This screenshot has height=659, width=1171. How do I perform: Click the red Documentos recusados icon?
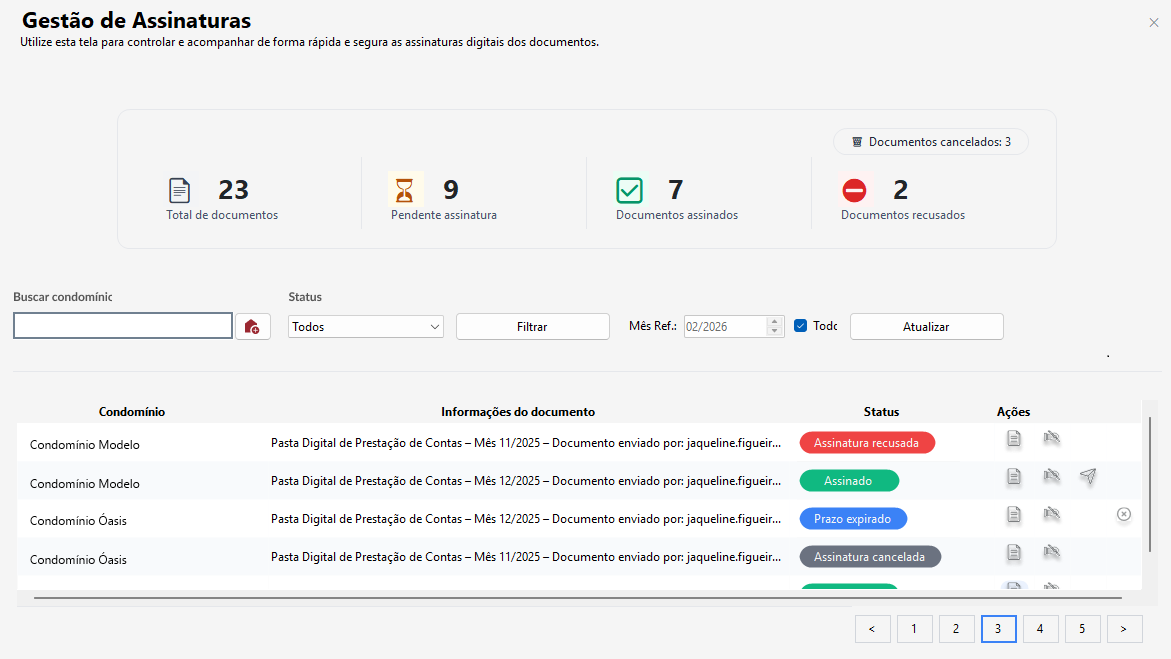pyautogui.click(x=854, y=191)
